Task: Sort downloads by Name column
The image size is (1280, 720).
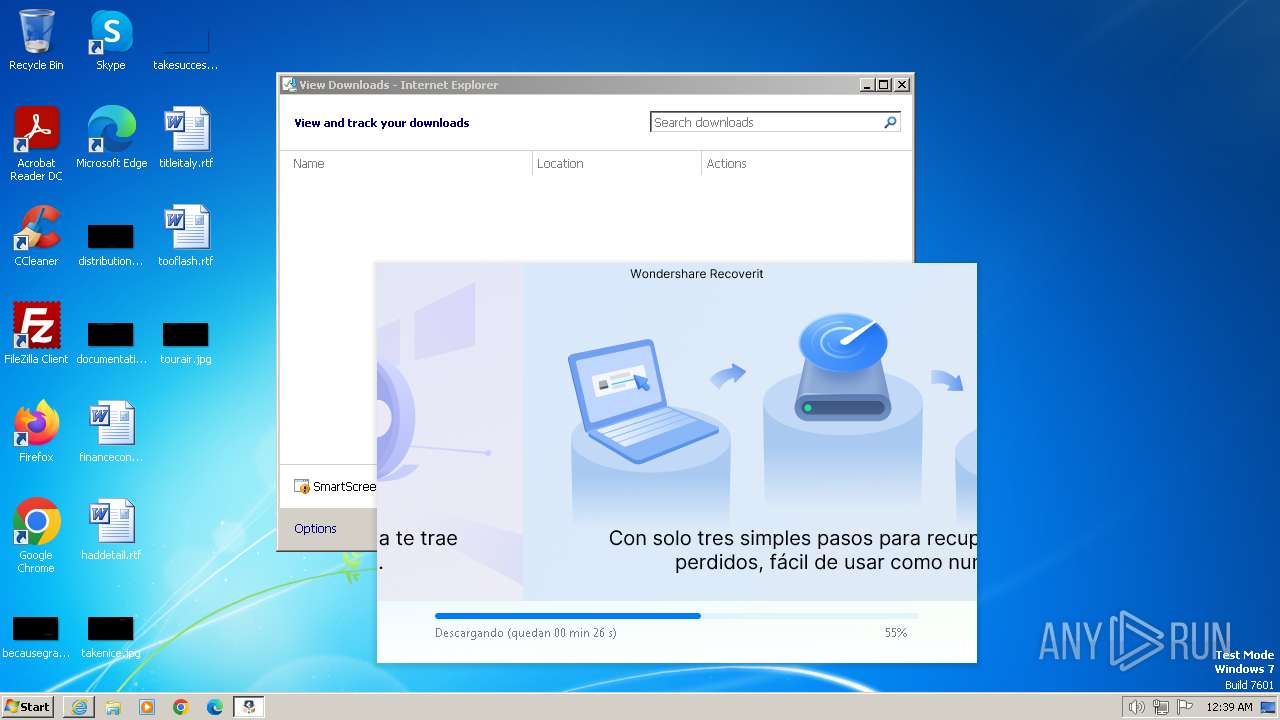Action: (x=408, y=164)
